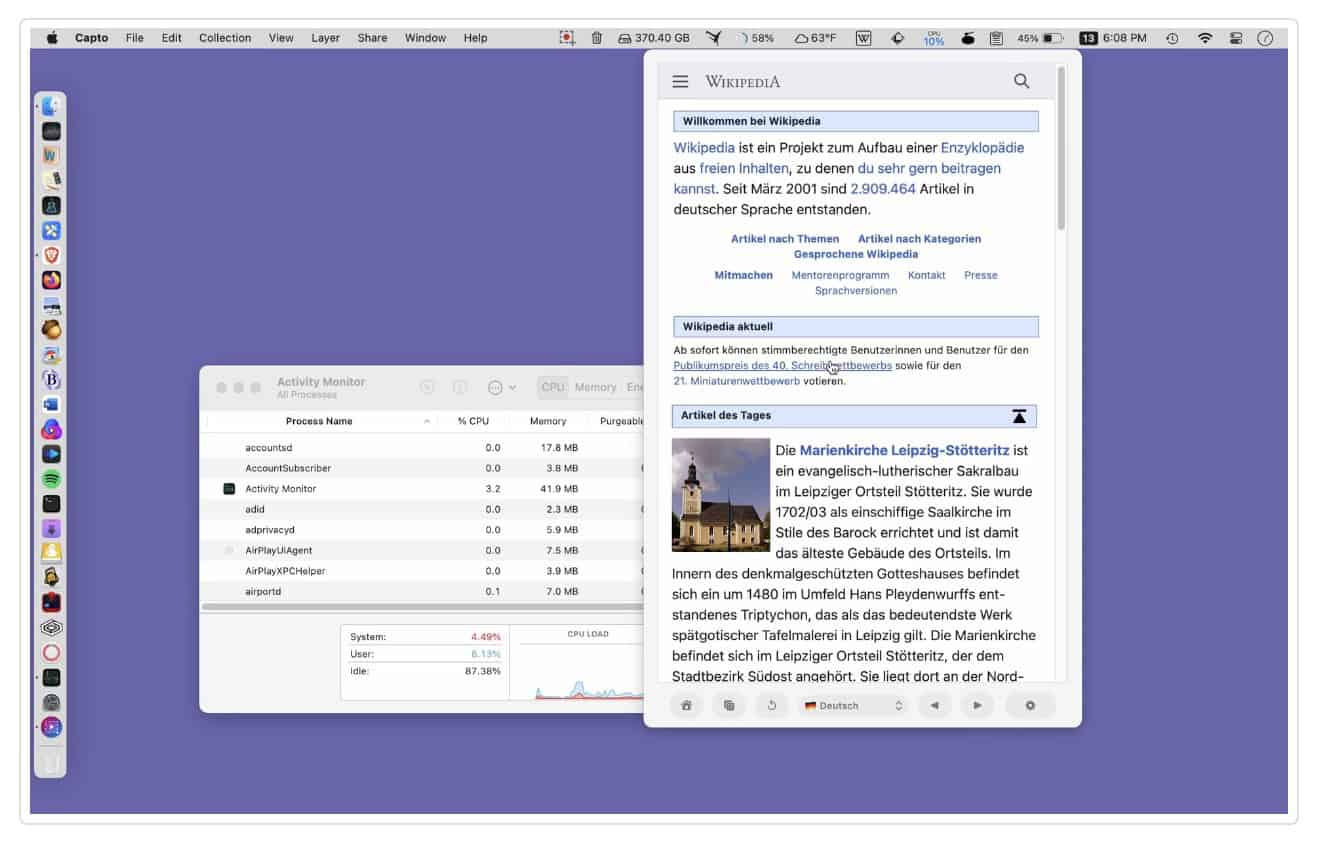Image resolution: width=1322 pixels, height=848 pixels.
Task: Open the Marienkirche Leipzig-Stötteritz article link
Action: (904, 451)
